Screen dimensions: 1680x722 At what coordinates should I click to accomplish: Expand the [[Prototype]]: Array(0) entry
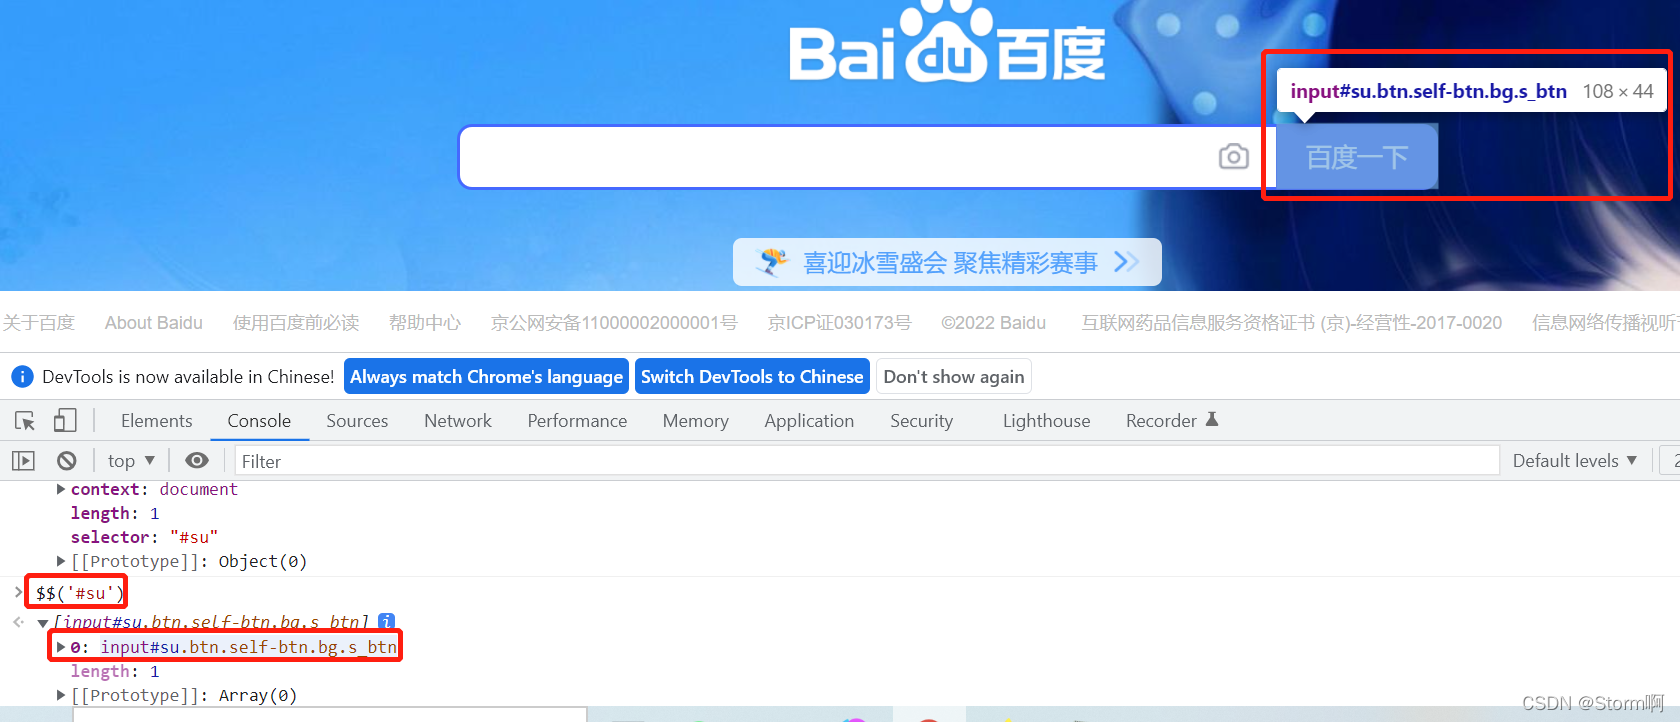(61, 695)
